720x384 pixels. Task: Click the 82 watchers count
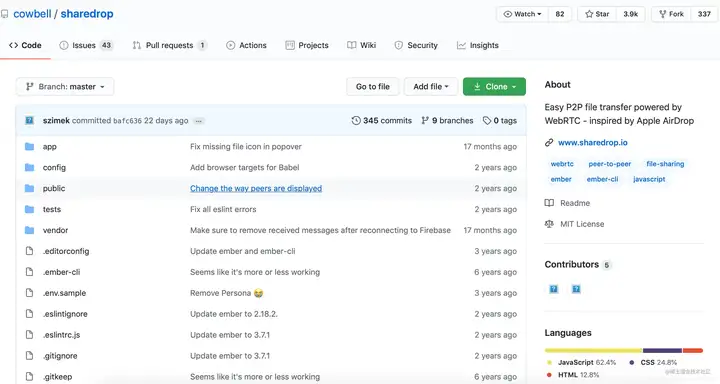point(560,14)
